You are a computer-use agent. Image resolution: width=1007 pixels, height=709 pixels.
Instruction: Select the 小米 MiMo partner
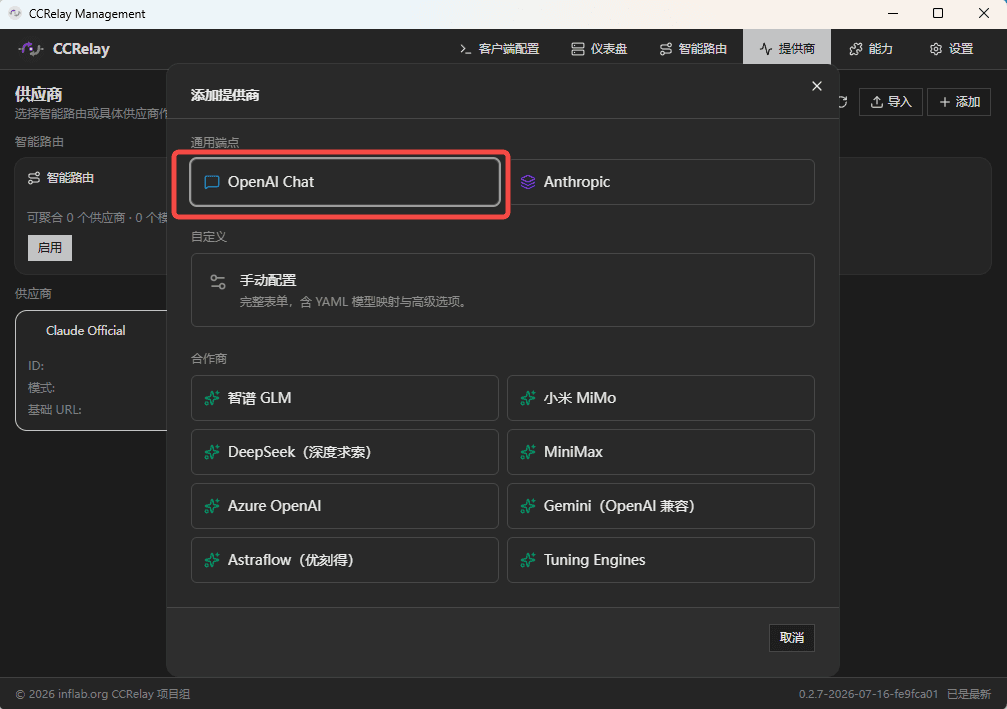click(x=661, y=398)
